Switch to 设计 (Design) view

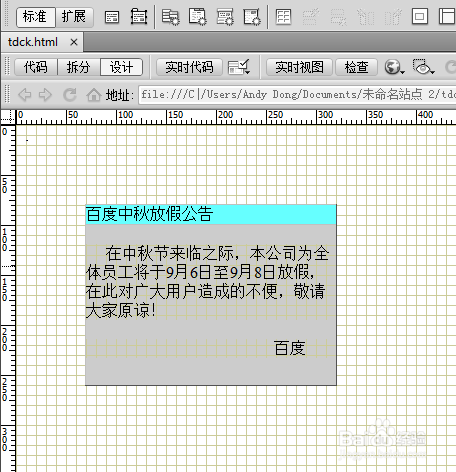[121, 67]
